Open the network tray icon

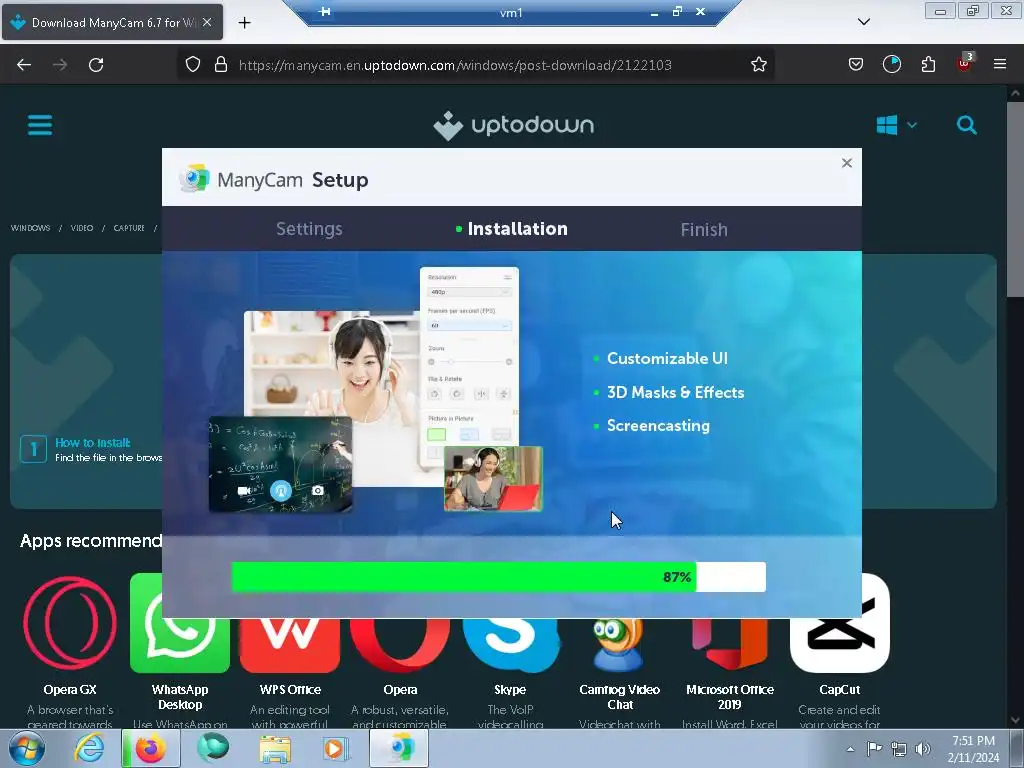coord(899,749)
